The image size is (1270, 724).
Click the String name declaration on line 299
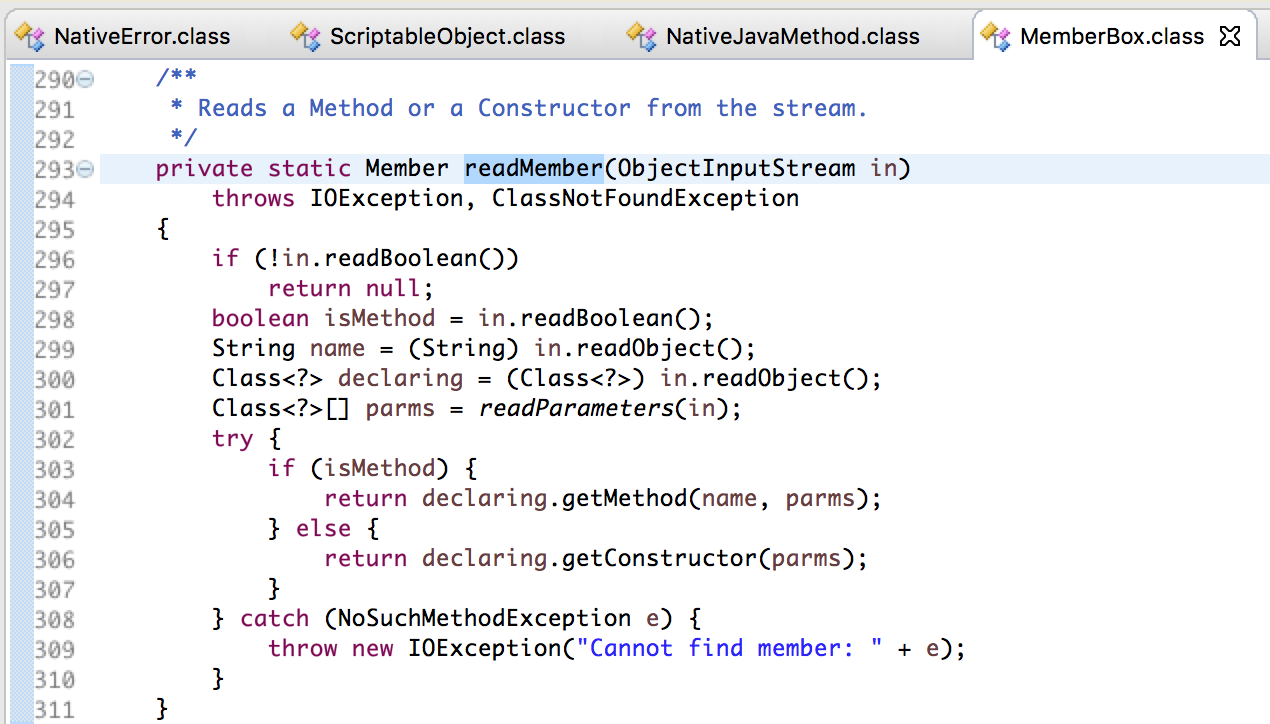tap(289, 348)
